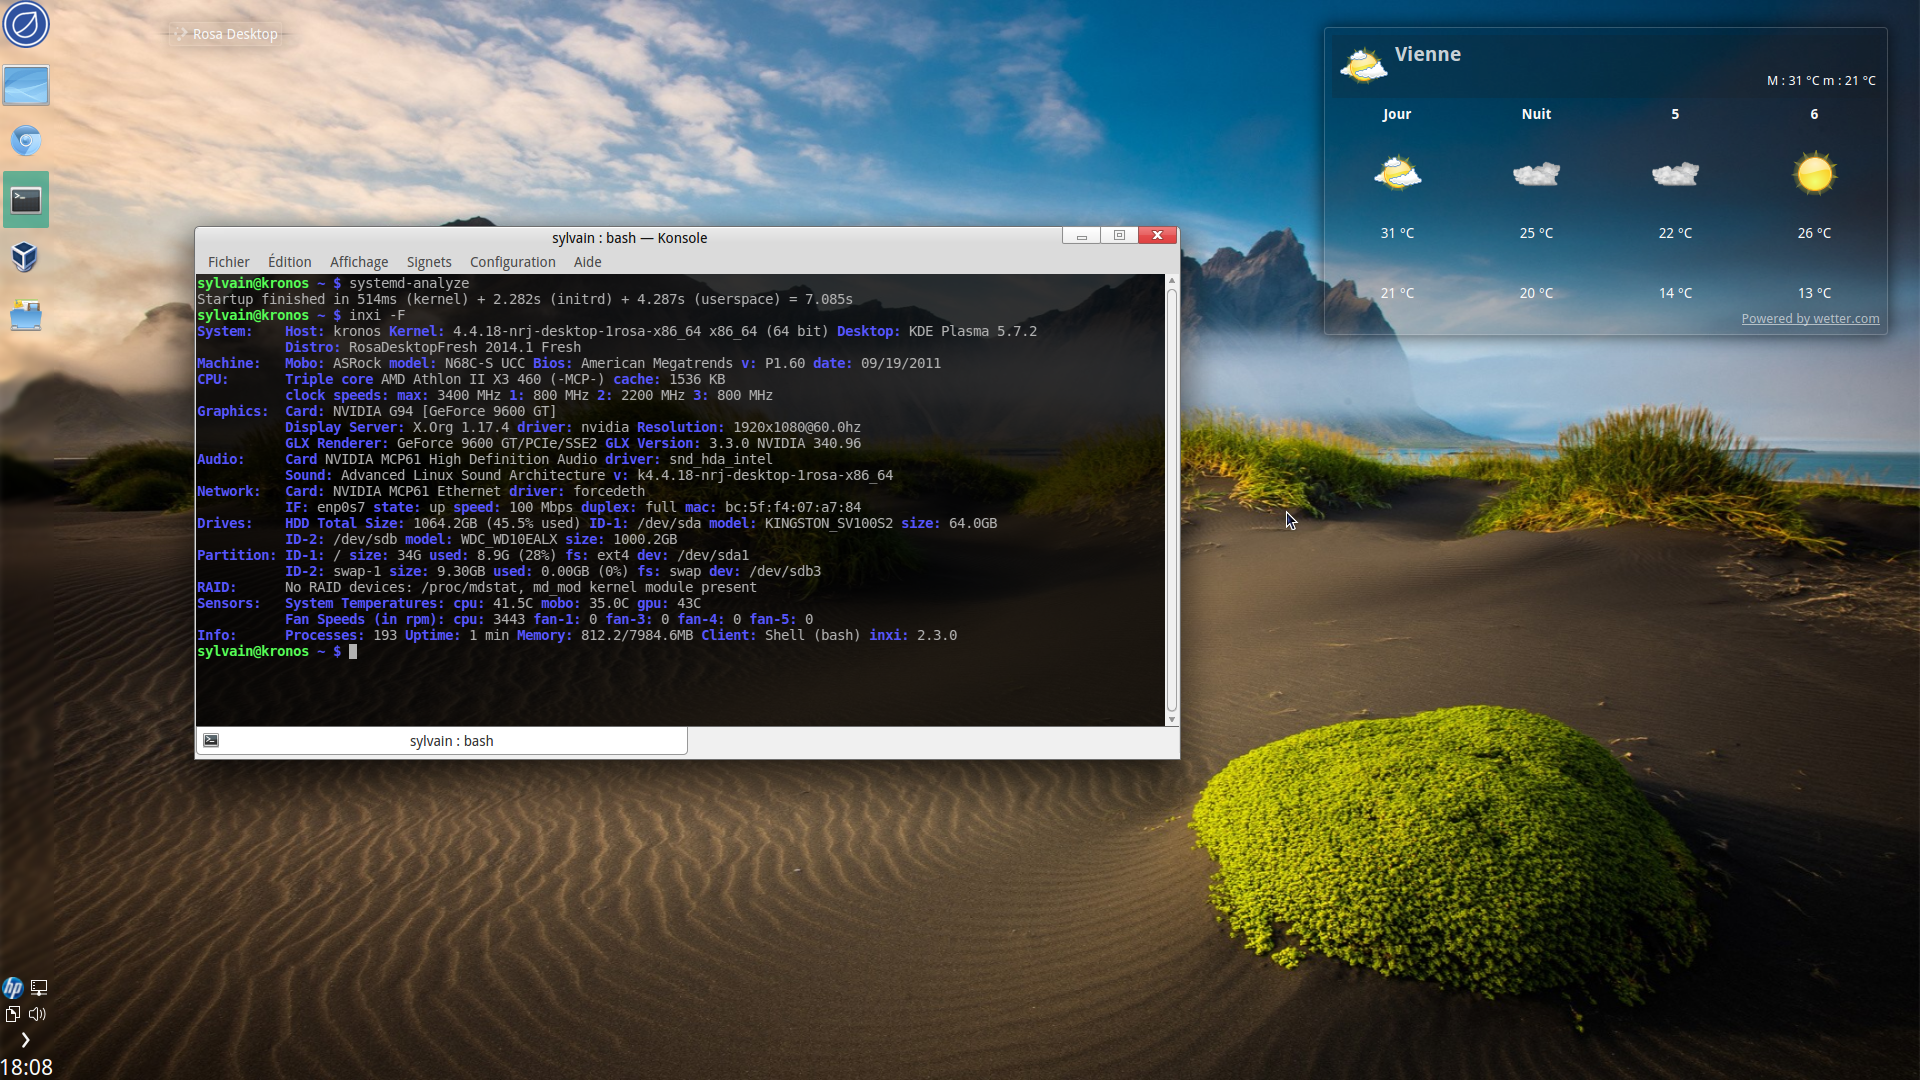Open the Fichier menu
Screen dimensions: 1920x1080
pos(228,262)
